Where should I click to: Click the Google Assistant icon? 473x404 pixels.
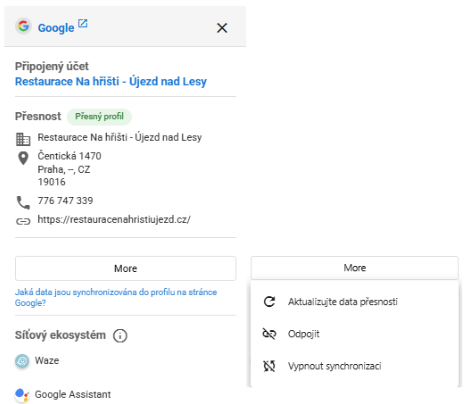click(22, 394)
